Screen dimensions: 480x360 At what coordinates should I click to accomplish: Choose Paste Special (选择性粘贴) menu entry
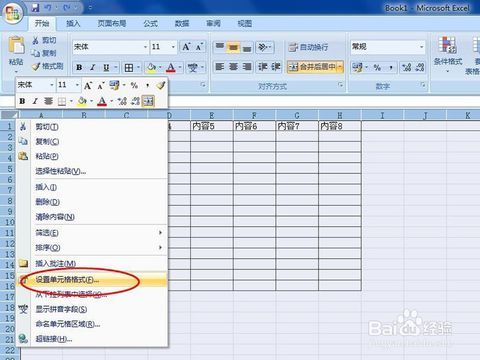[92, 171]
